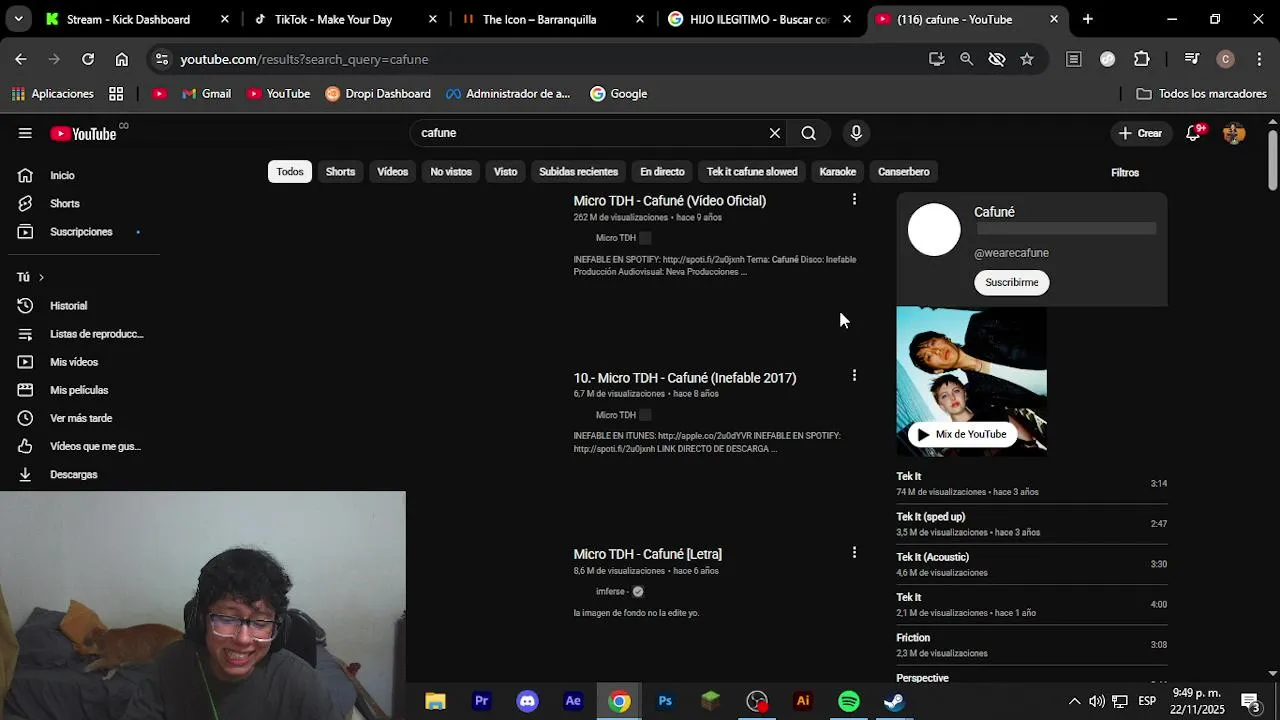Open the Chrome extensions puzzle icon
The width and height of the screenshot is (1280, 720).
click(1141, 59)
